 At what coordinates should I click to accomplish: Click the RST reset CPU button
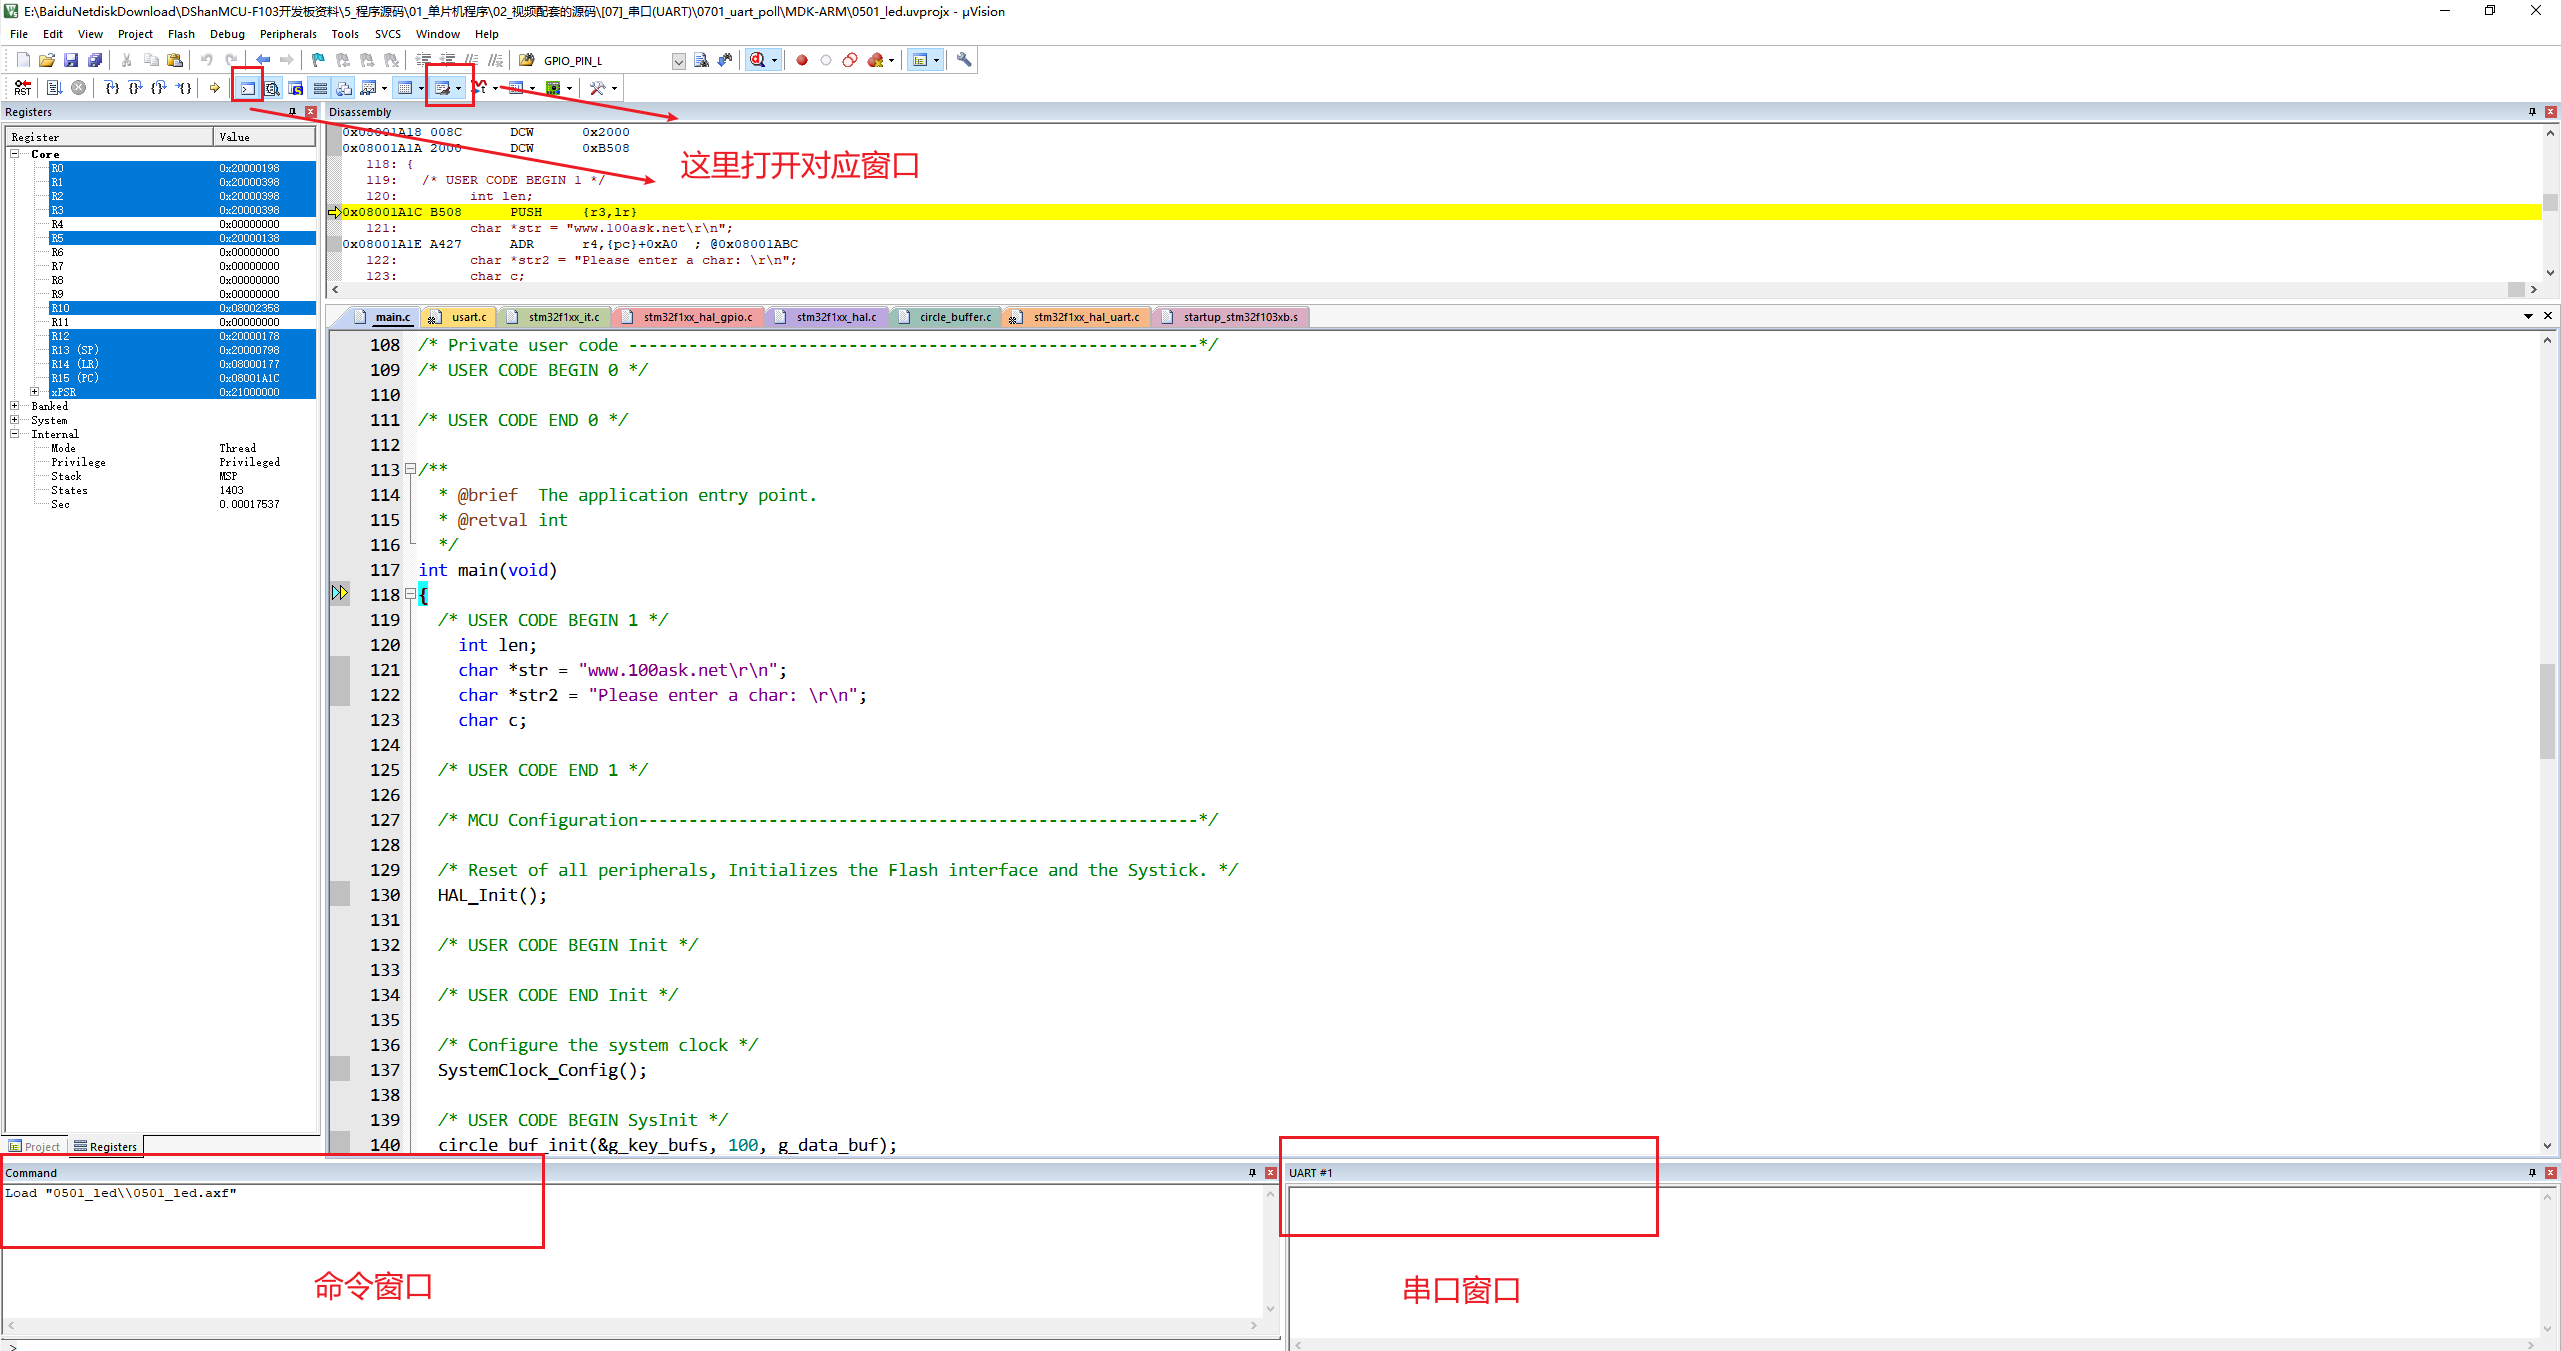tap(22, 88)
